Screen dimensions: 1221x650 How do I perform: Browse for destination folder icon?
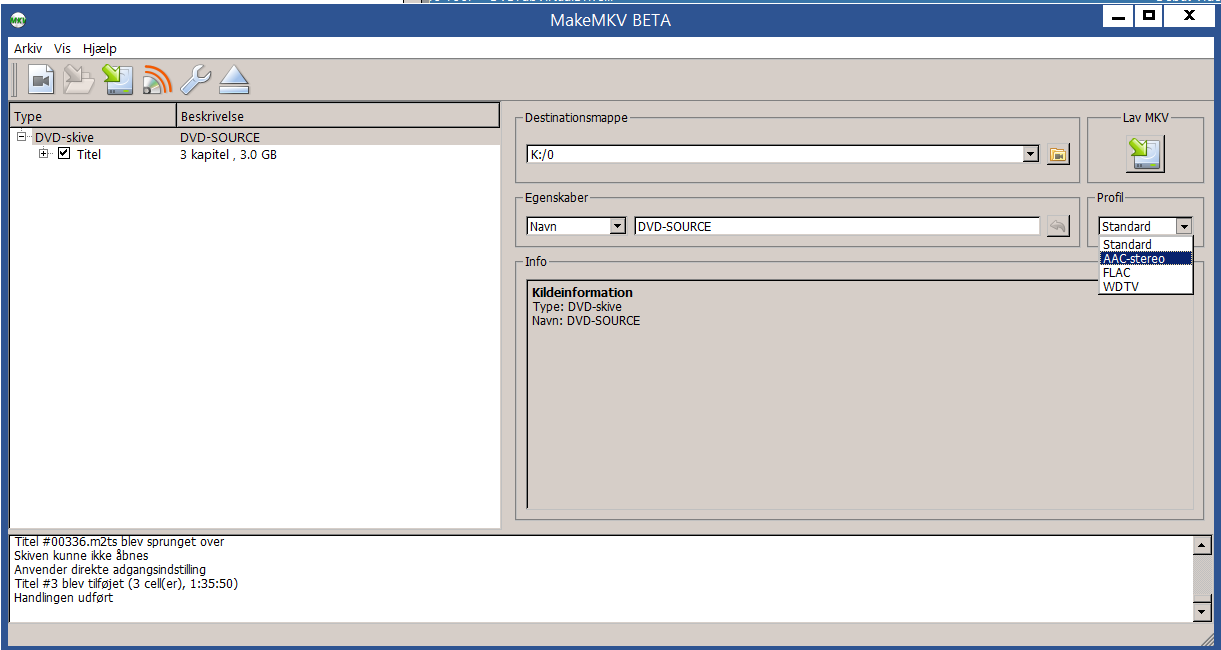click(x=1058, y=154)
